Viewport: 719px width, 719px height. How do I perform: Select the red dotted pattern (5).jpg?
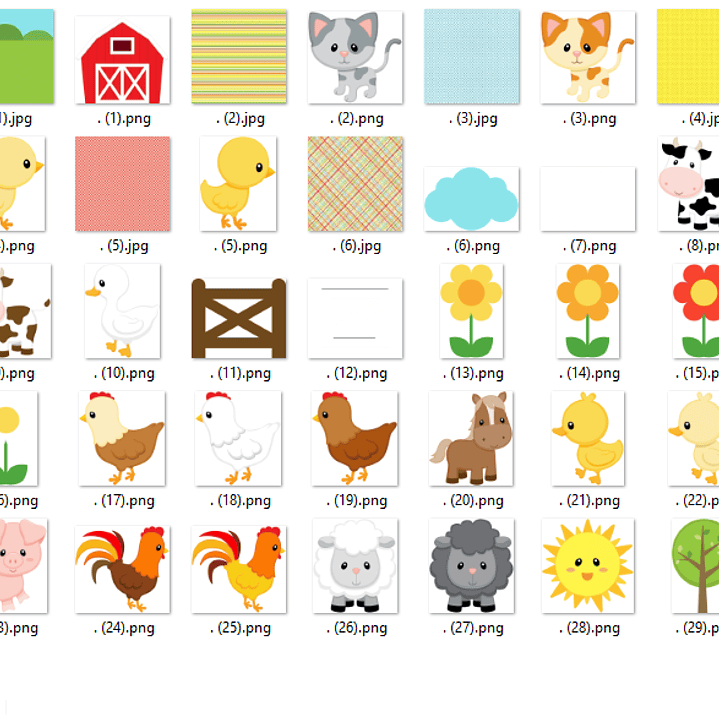tap(122, 183)
